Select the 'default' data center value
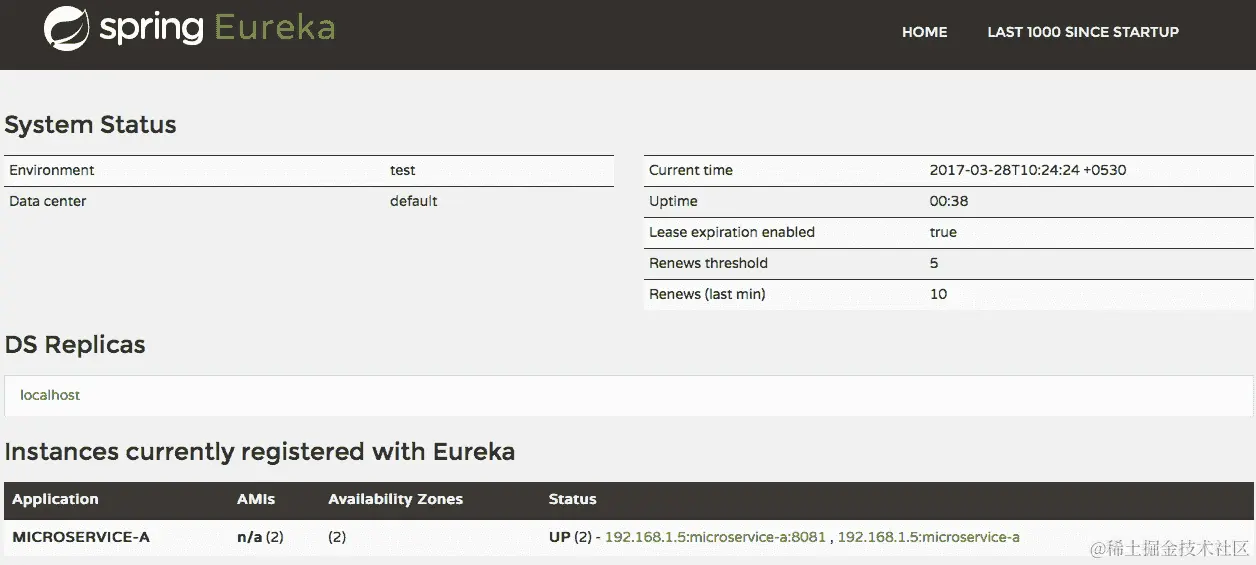Image resolution: width=1256 pixels, height=565 pixels. pos(414,201)
